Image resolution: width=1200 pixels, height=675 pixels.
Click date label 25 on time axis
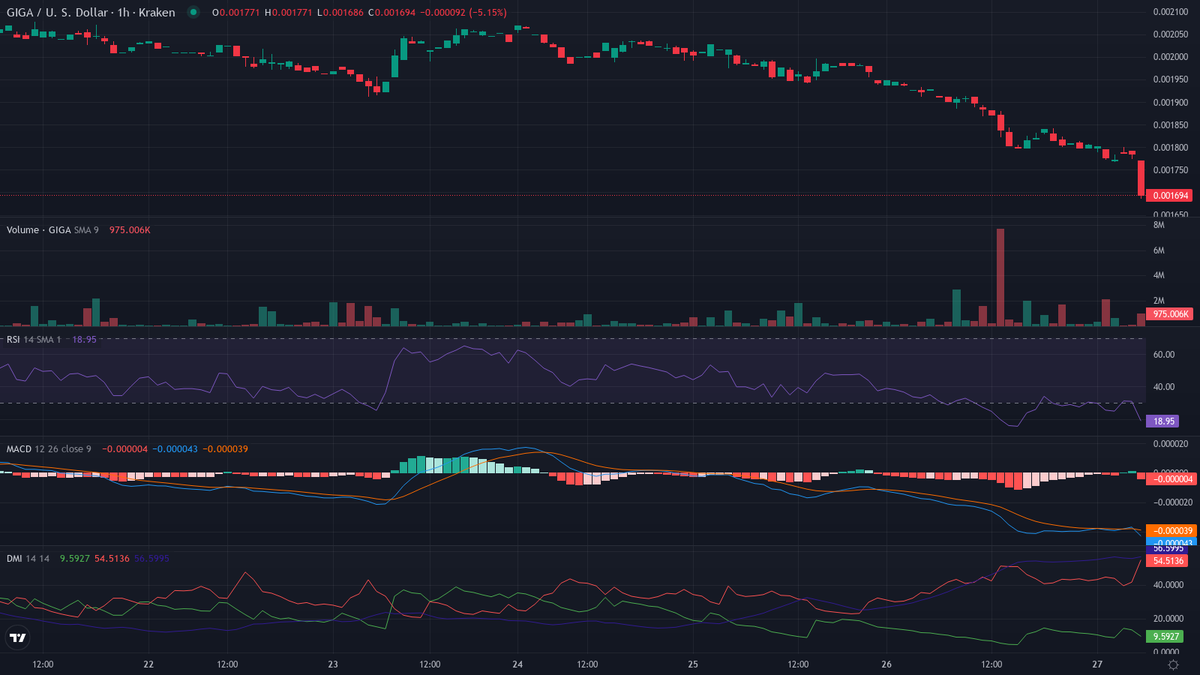(693, 664)
